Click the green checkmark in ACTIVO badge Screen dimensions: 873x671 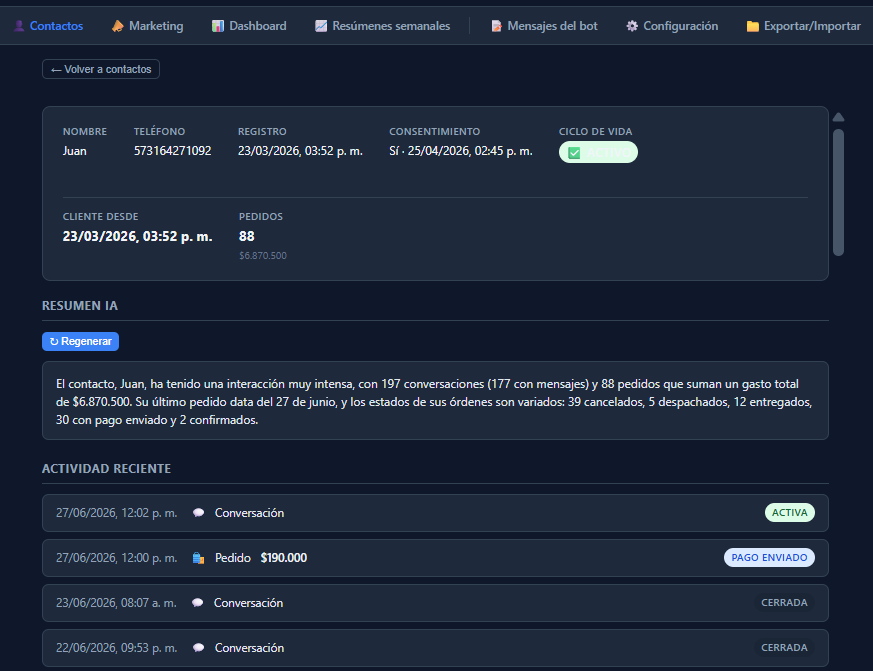[x=574, y=153]
